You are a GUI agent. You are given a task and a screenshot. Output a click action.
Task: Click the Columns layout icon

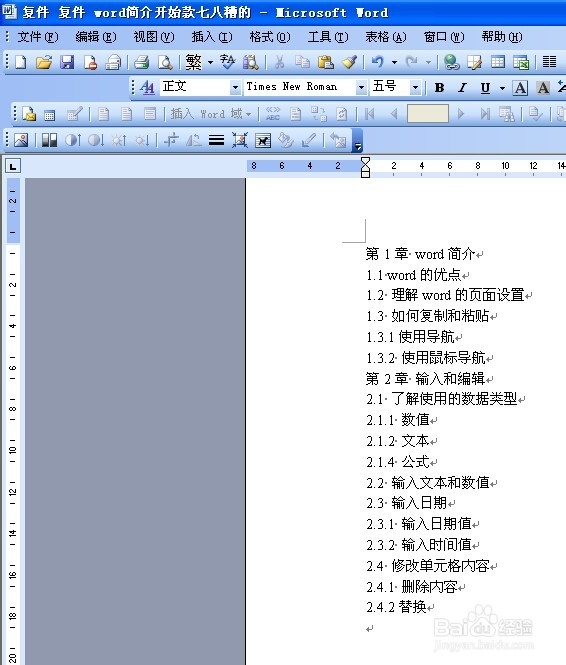[549, 62]
